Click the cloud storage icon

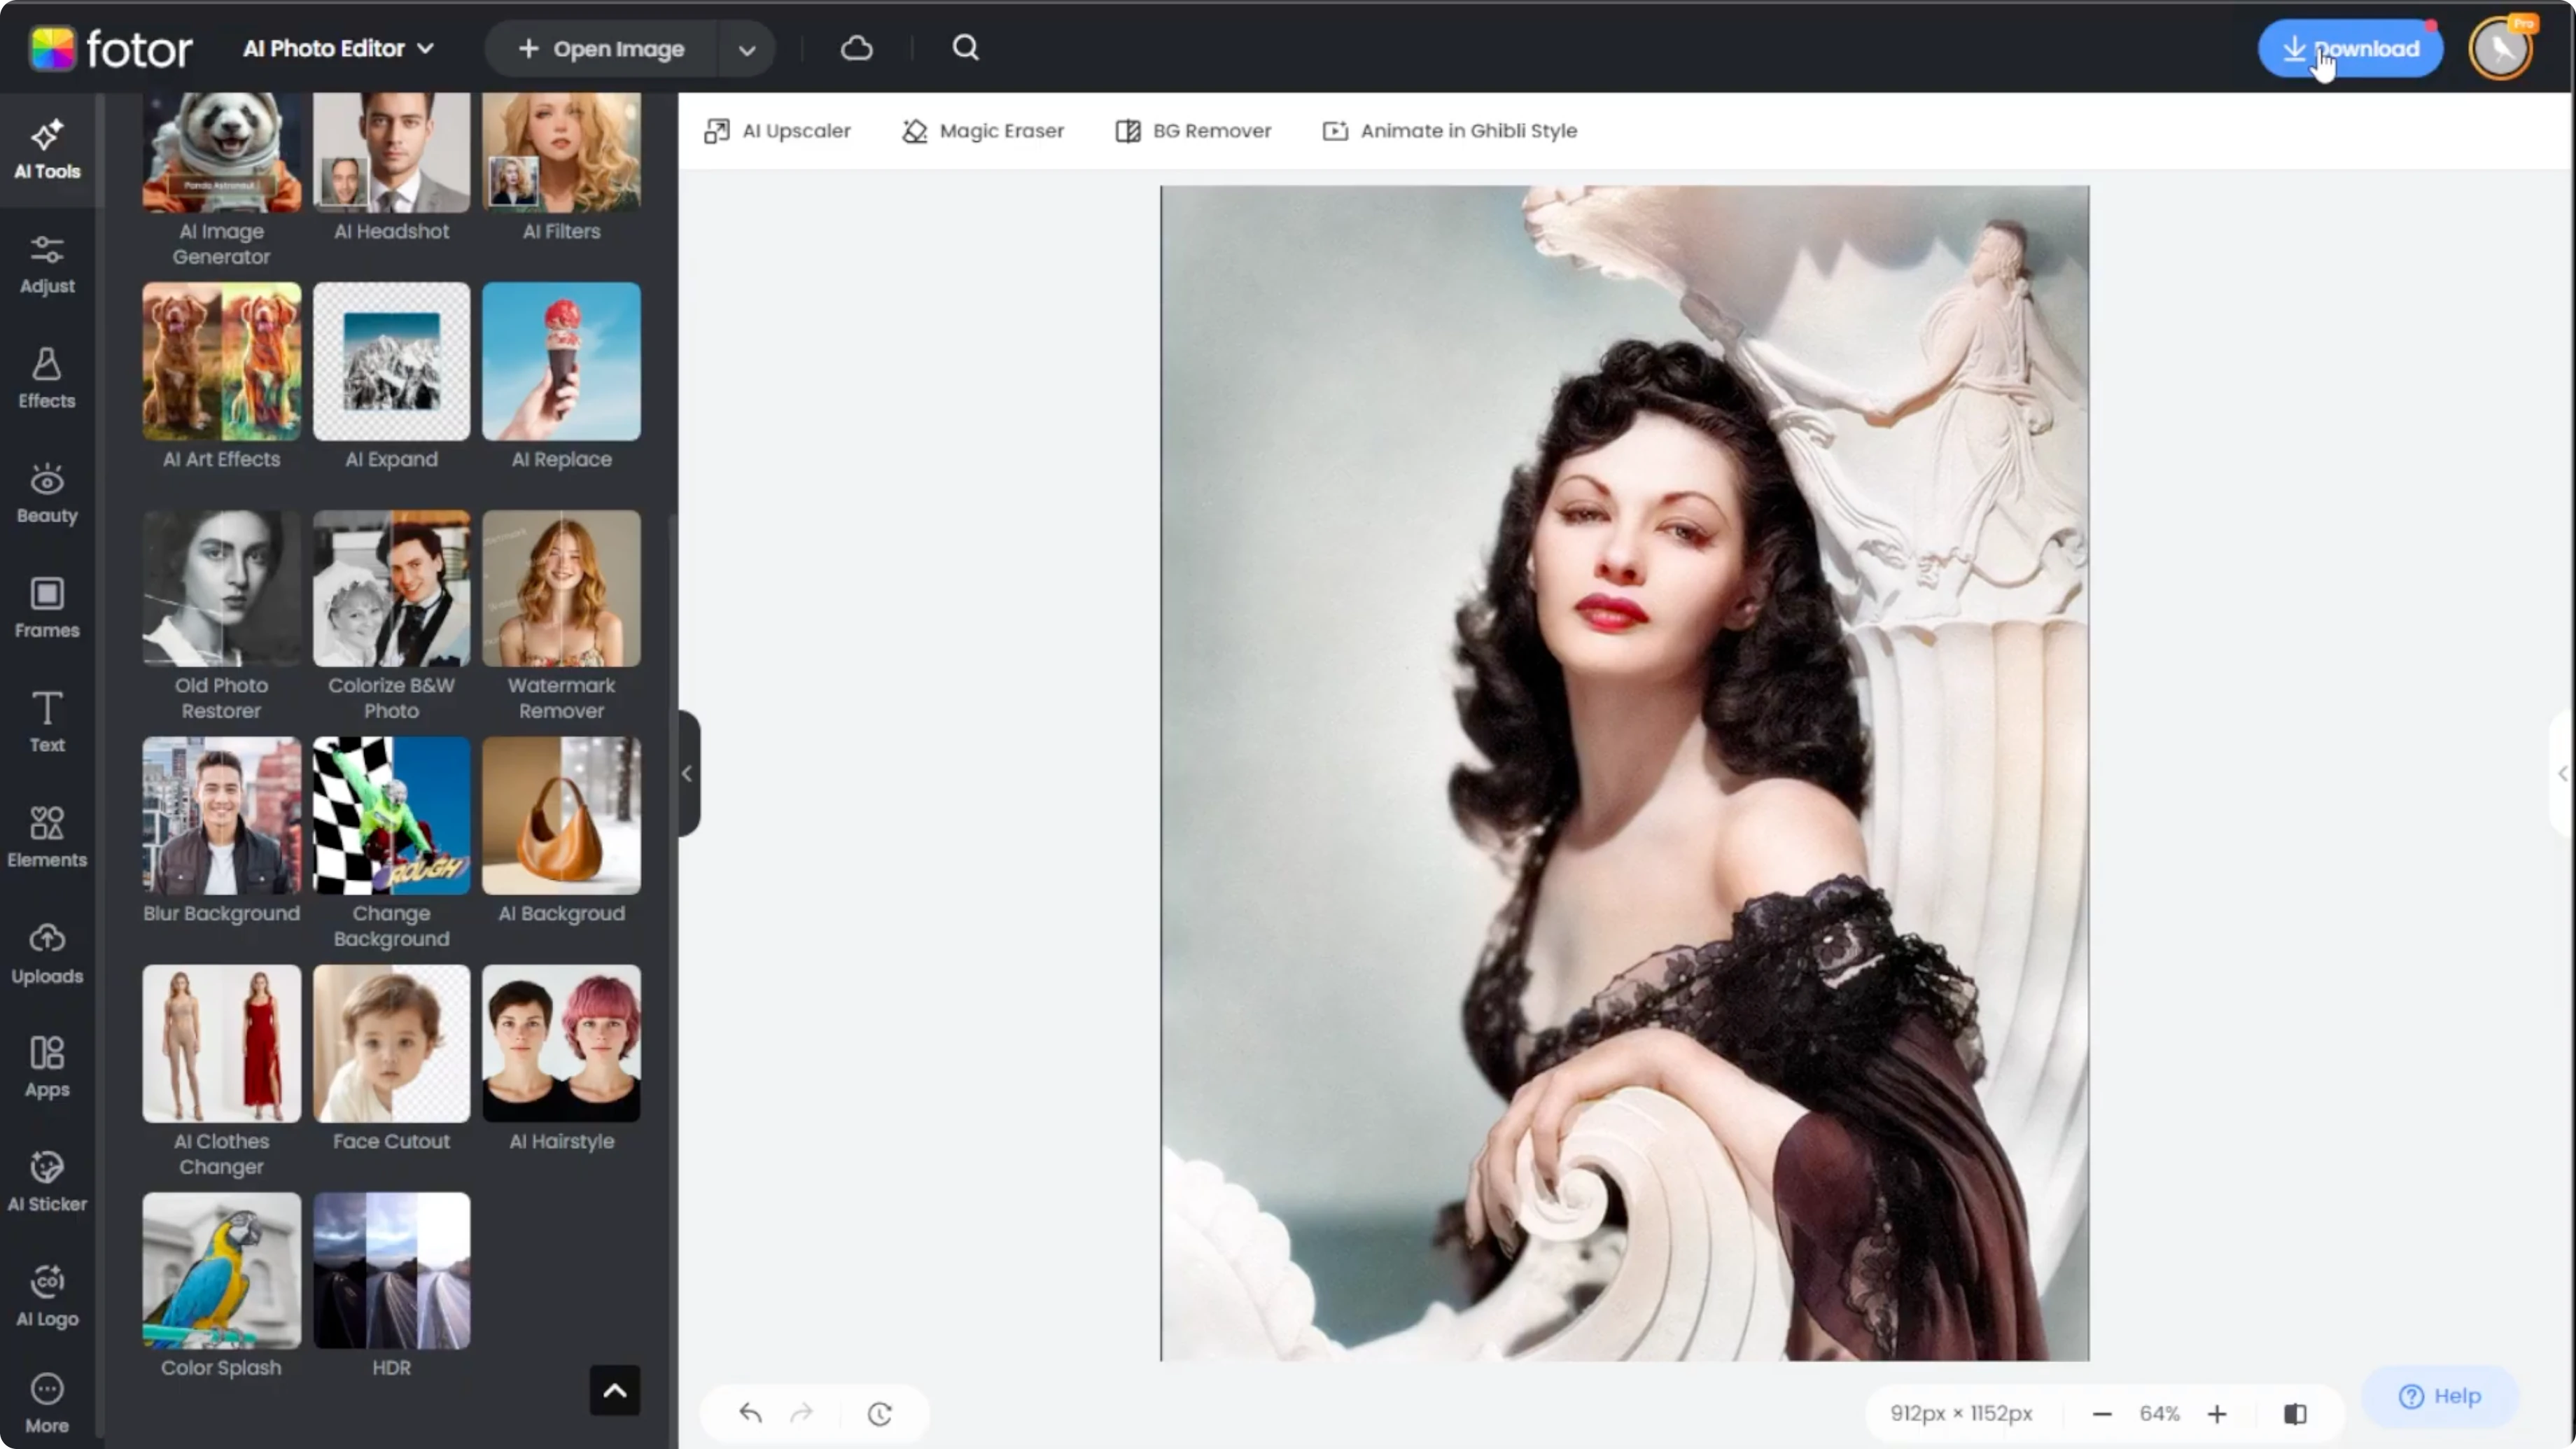857,48
